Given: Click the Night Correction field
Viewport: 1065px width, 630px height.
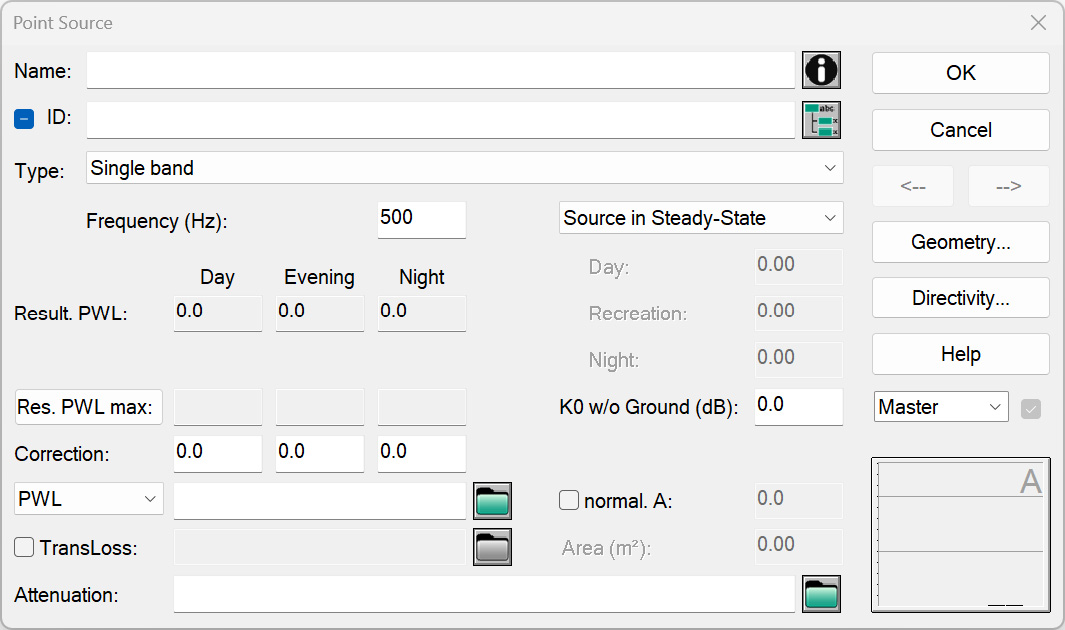Looking at the screenshot, I should 422,453.
